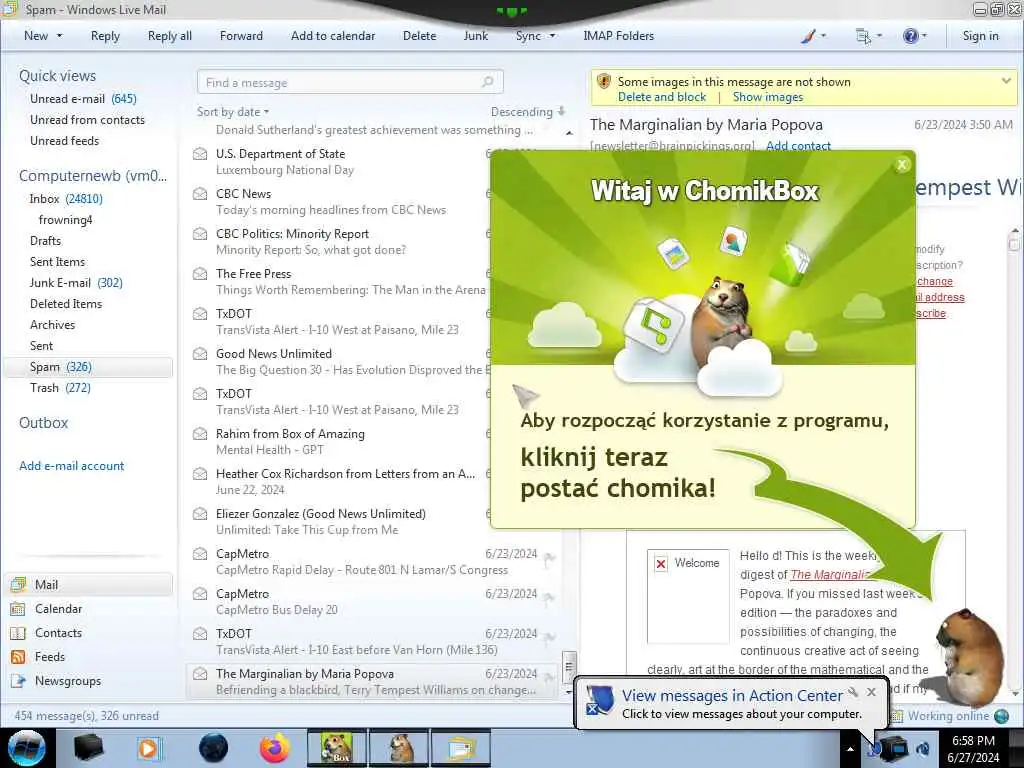Open the layout menus icon in toolbar
This screenshot has height=768, width=1024.
click(863, 36)
